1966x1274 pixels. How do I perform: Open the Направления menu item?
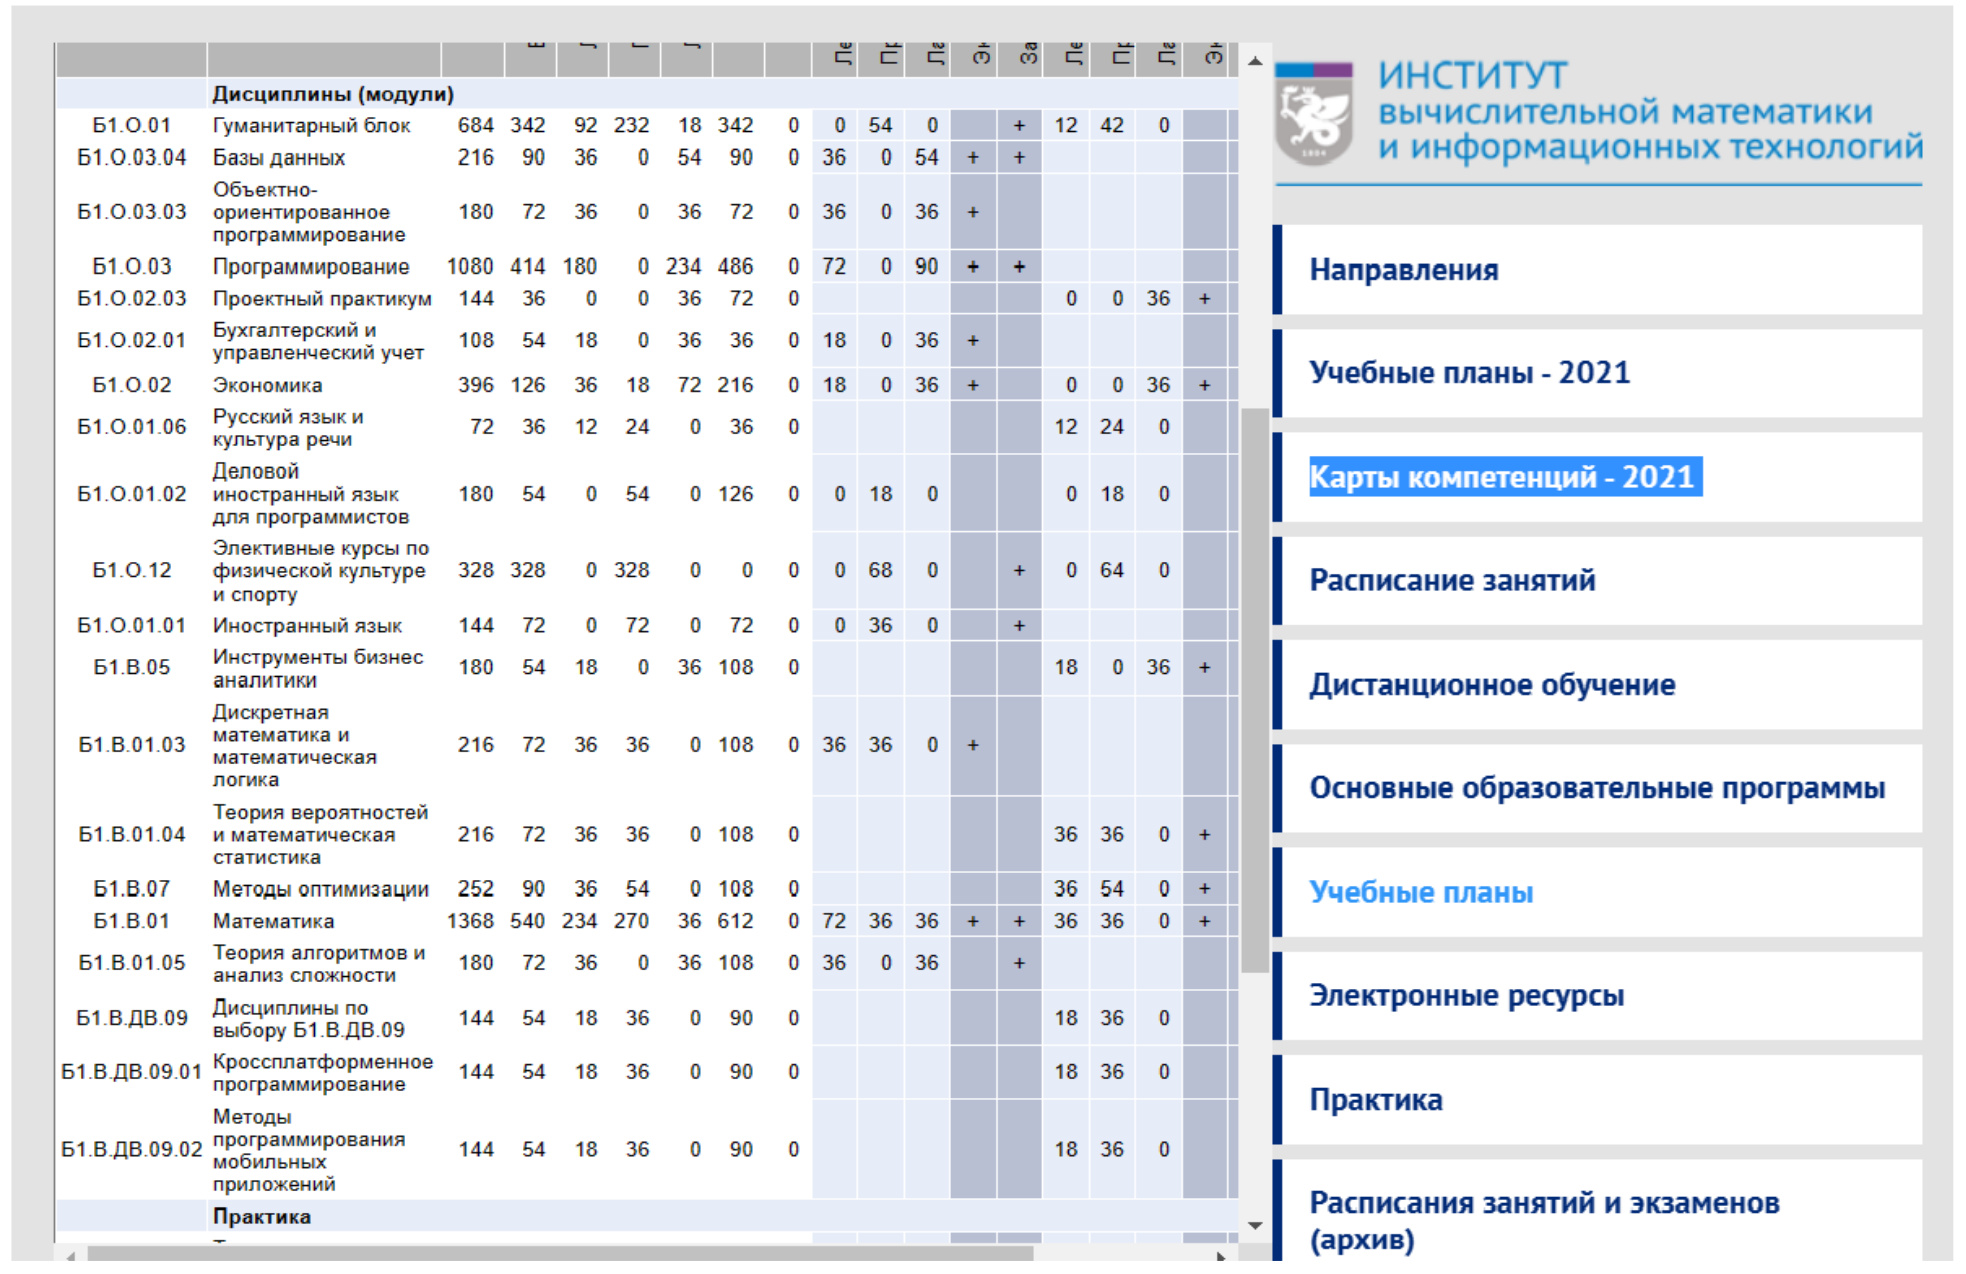[x=1403, y=270]
